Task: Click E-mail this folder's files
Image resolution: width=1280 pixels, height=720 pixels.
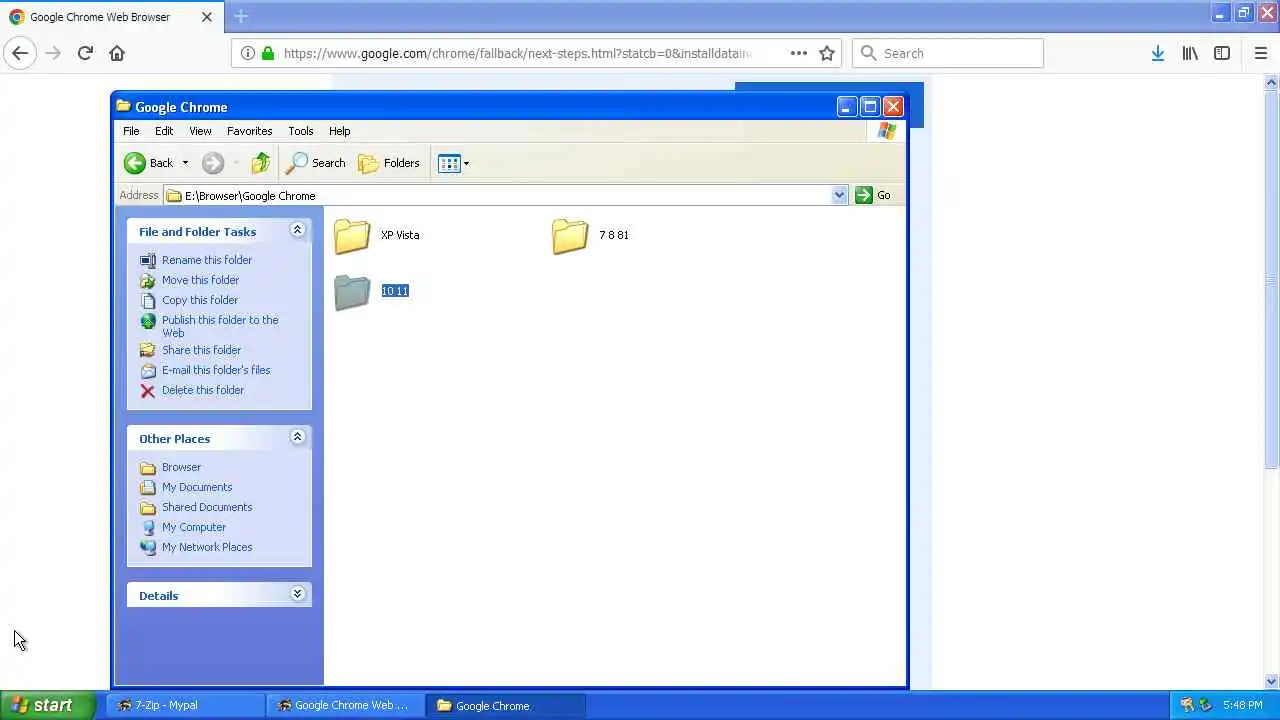Action: click(x=216, y=370)
